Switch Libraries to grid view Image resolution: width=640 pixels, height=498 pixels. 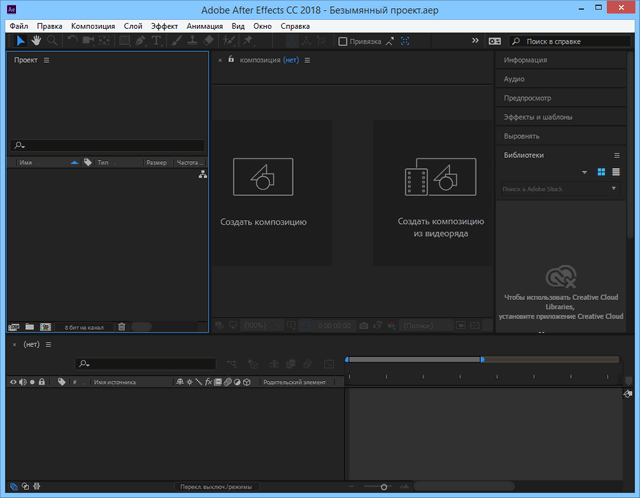point(602,172)
